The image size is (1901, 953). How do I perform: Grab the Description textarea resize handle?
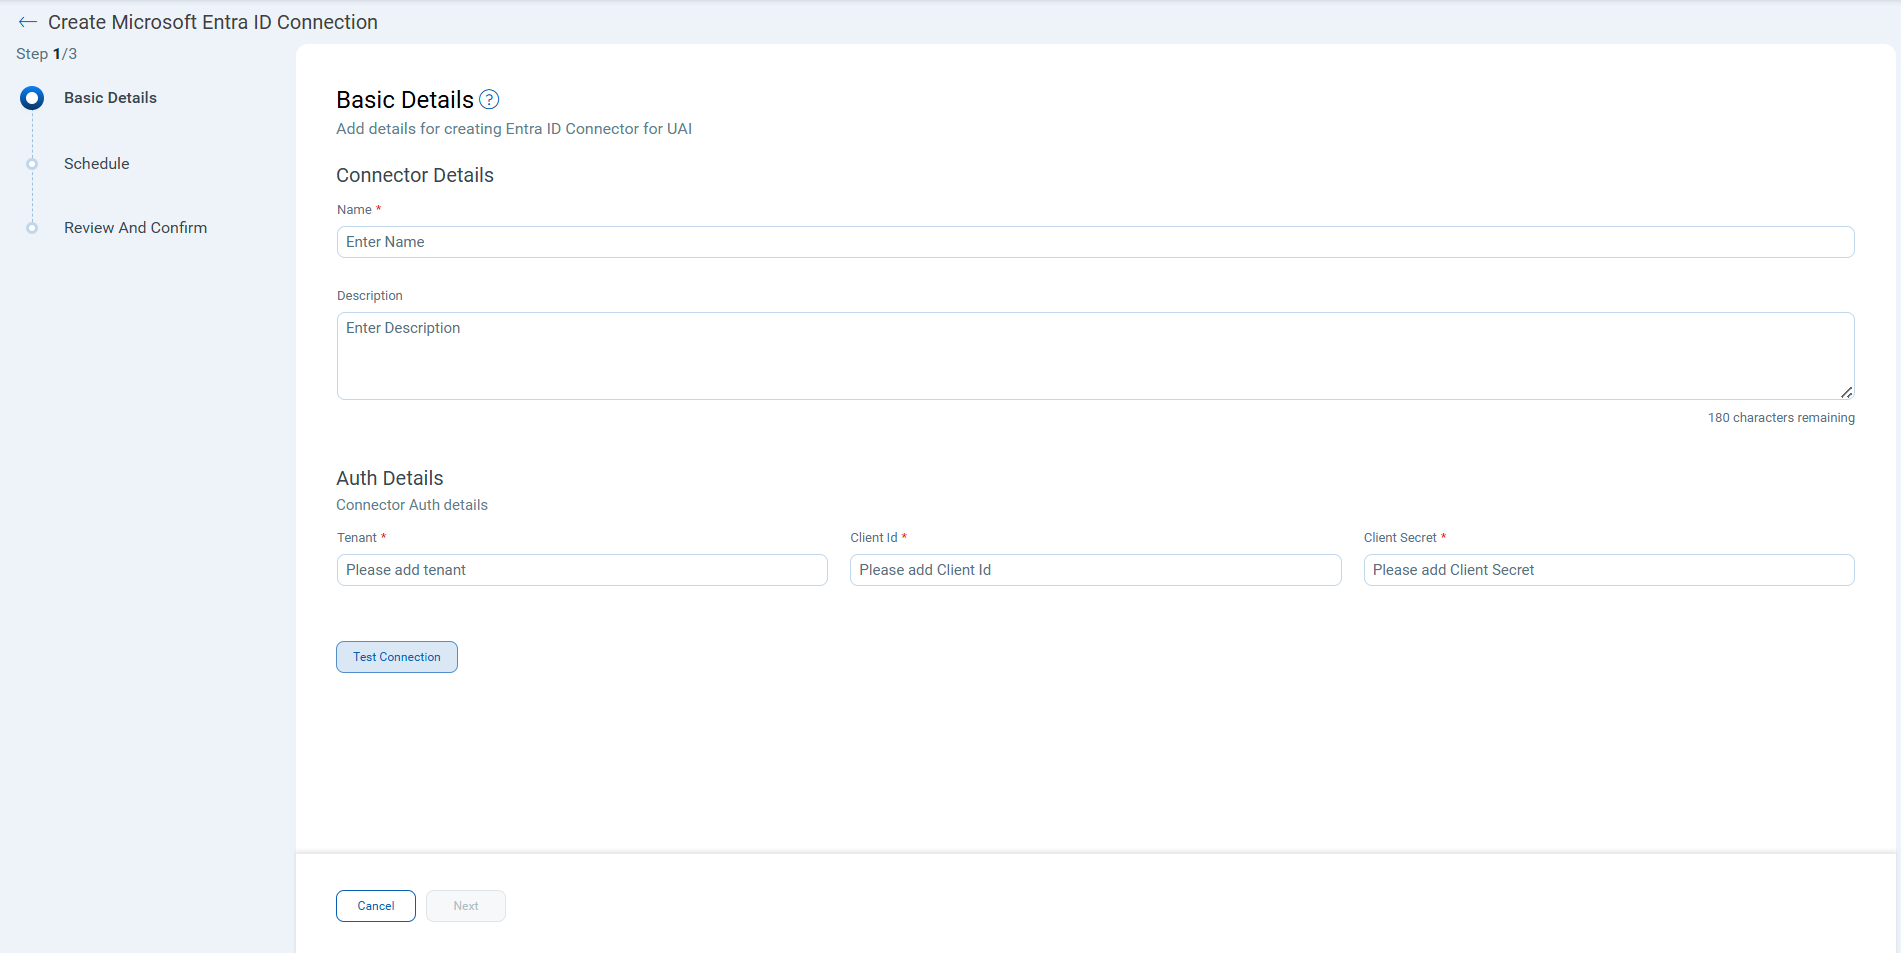(x=1846, y=392)
